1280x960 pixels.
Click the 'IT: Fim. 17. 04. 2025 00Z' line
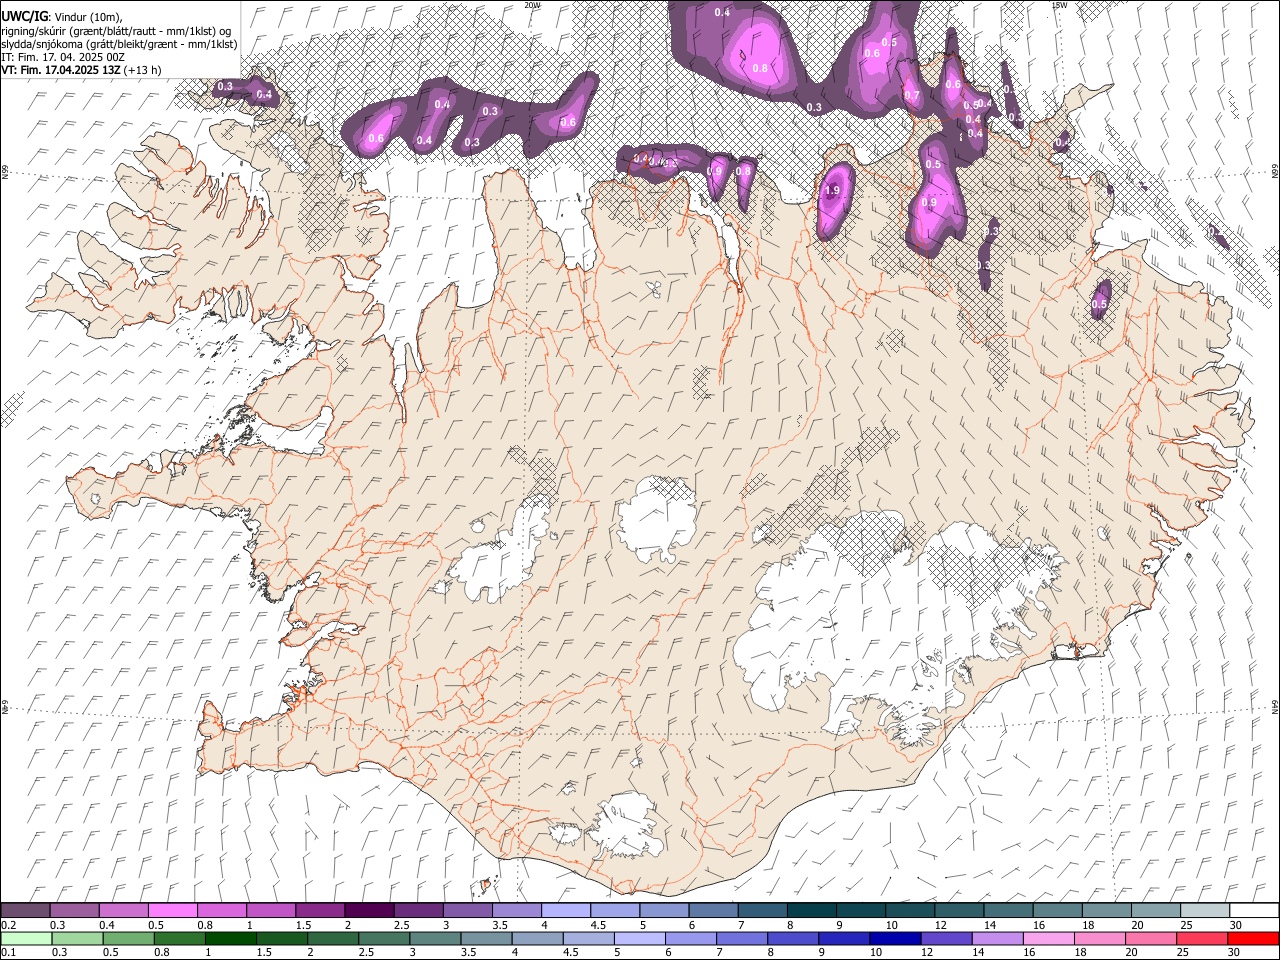[x=63, y=57]
